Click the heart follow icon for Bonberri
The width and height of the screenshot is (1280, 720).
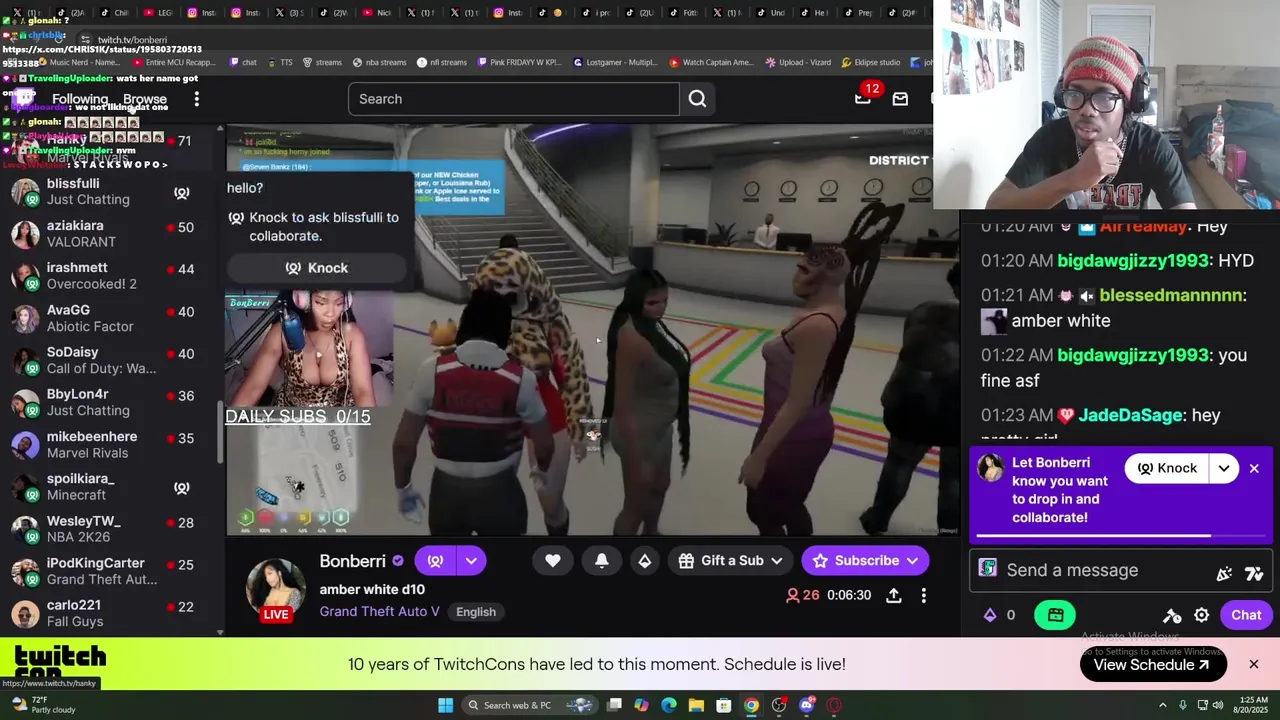pos(553,561)
